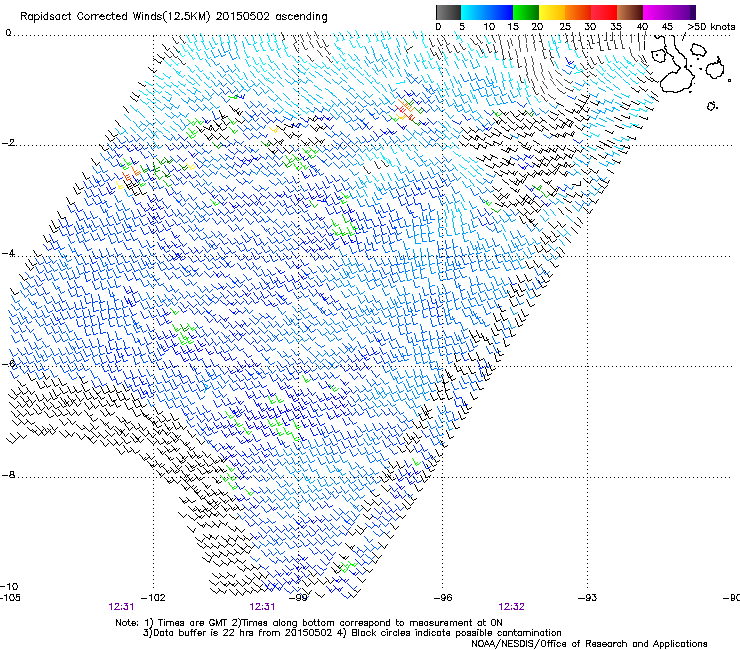Click the dark purple >50 knots legend segment
The image size is (740, 650).
[693, 12]
